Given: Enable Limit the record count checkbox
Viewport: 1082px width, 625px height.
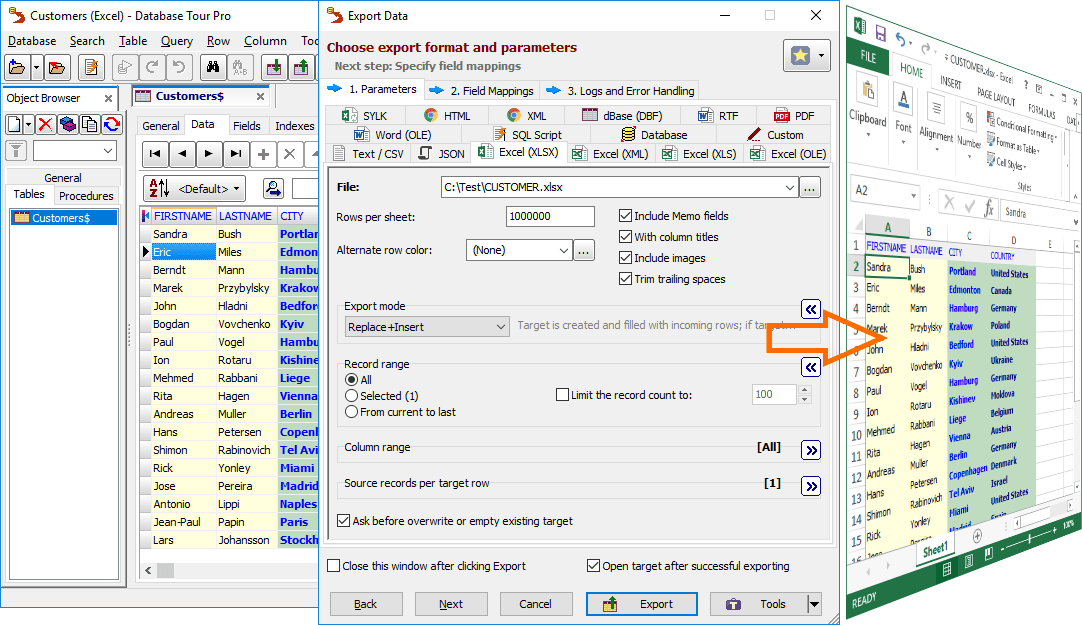Looking at the screenshot, I should tap(563, 395).
